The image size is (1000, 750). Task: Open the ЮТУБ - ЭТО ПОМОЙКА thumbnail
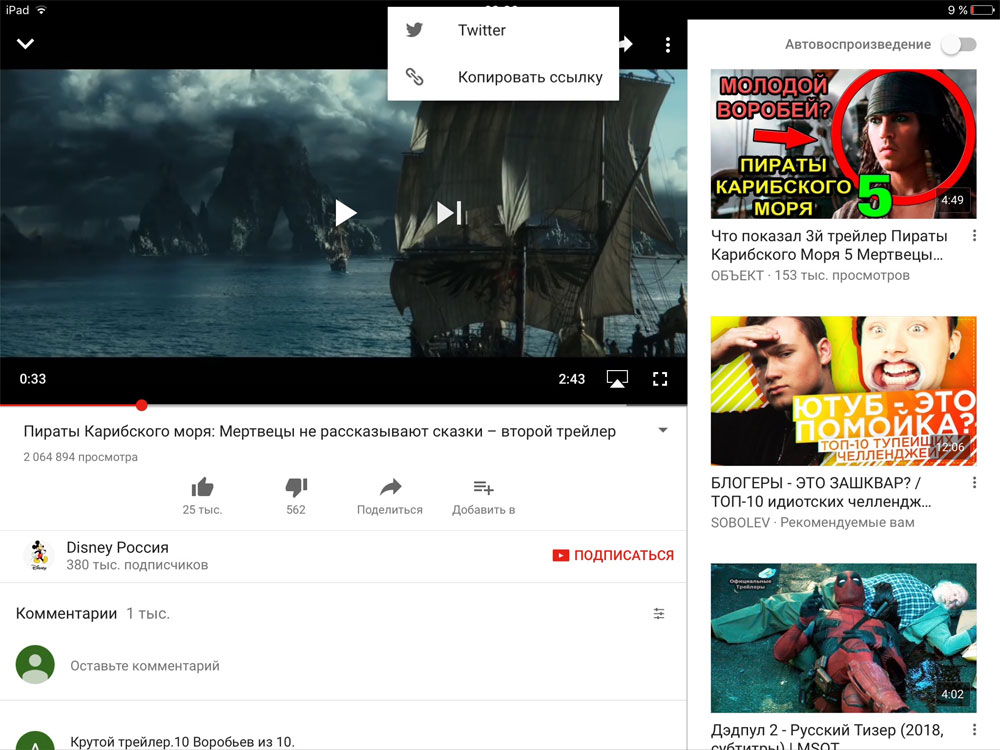(x=843, y=391)
